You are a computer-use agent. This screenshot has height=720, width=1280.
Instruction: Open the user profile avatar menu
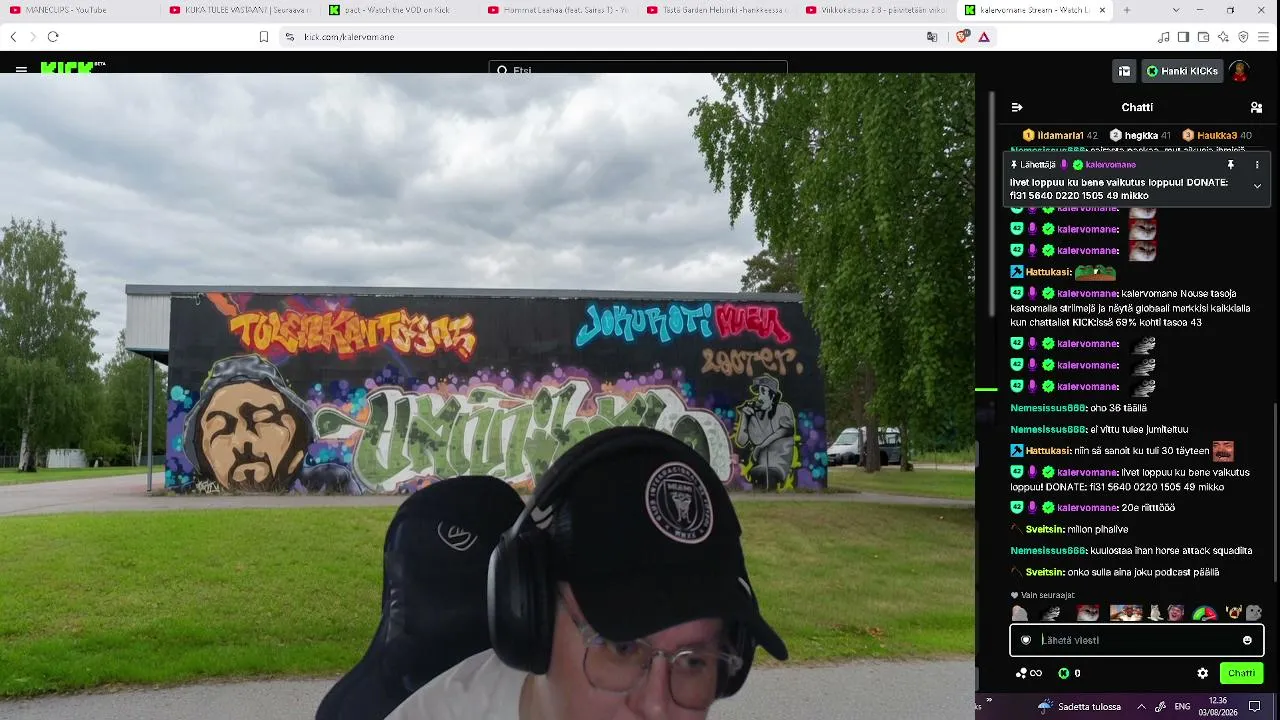(x=1240, y=71)
